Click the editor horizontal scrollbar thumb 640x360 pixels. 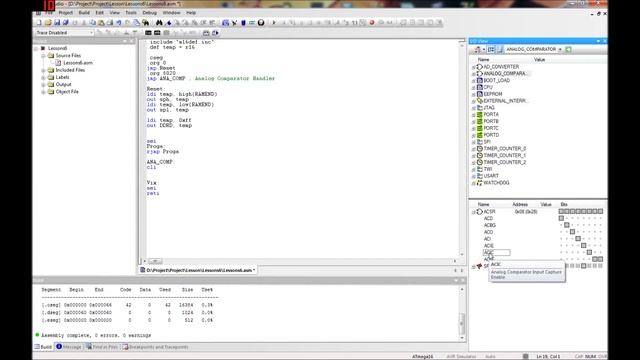pyautogui.click(x=155, y=261)
